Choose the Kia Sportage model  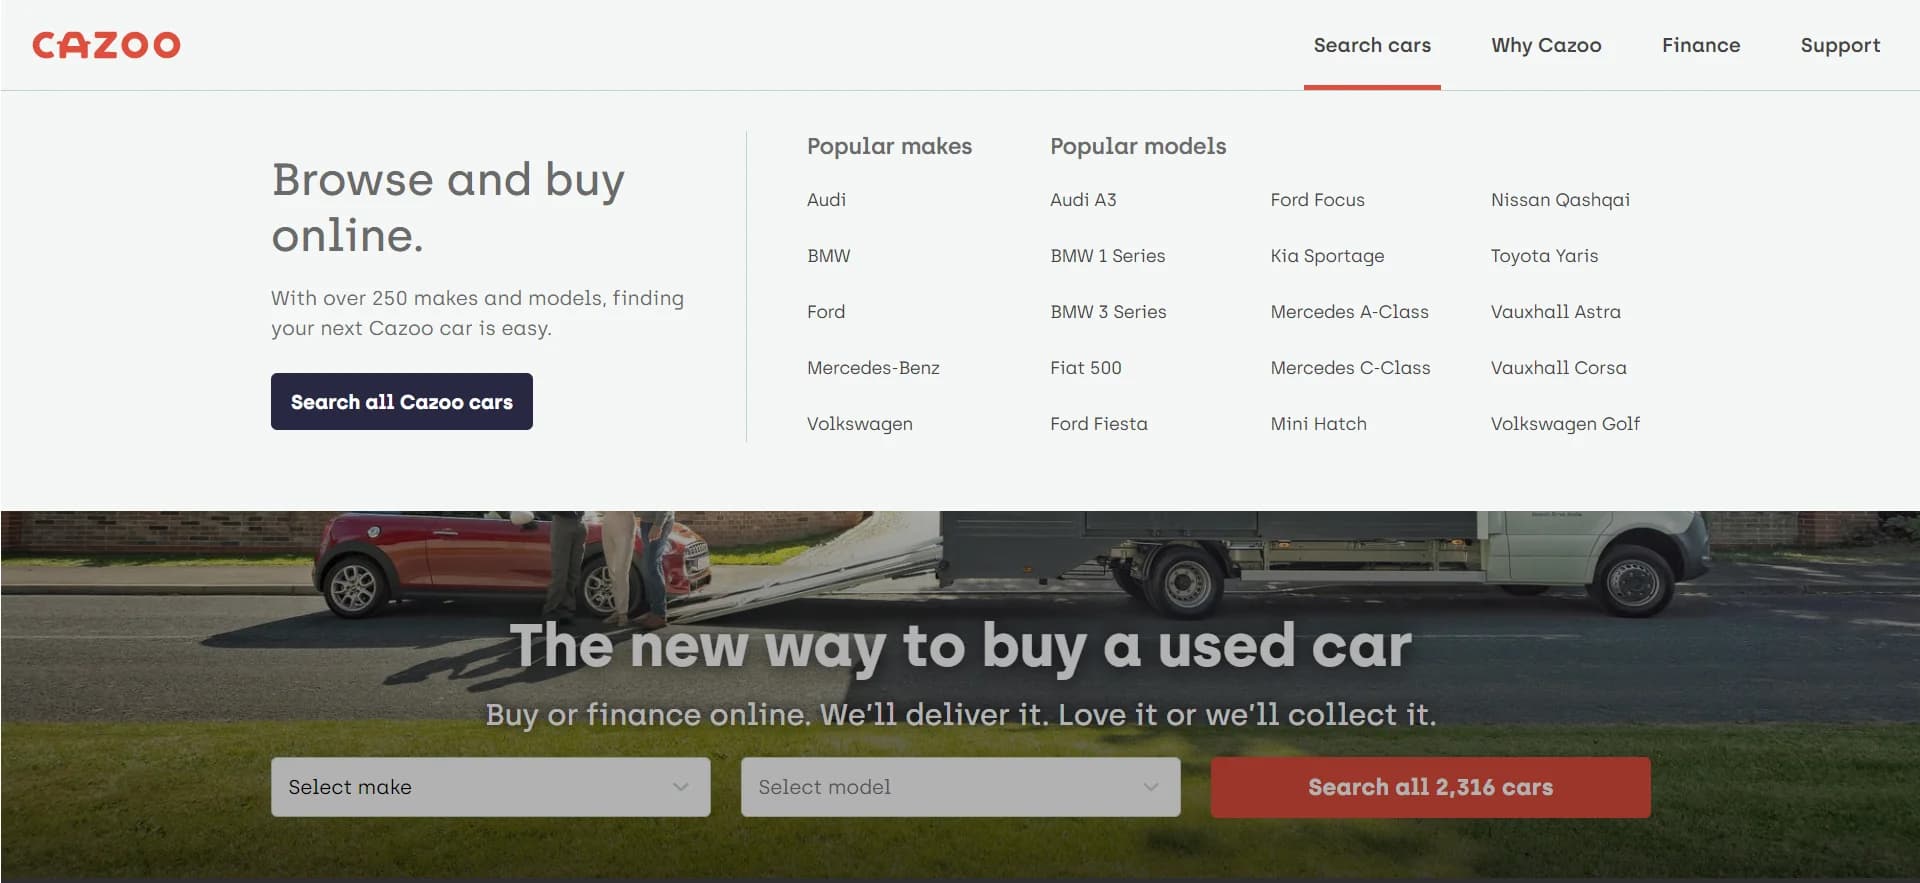click(1326, 256)
